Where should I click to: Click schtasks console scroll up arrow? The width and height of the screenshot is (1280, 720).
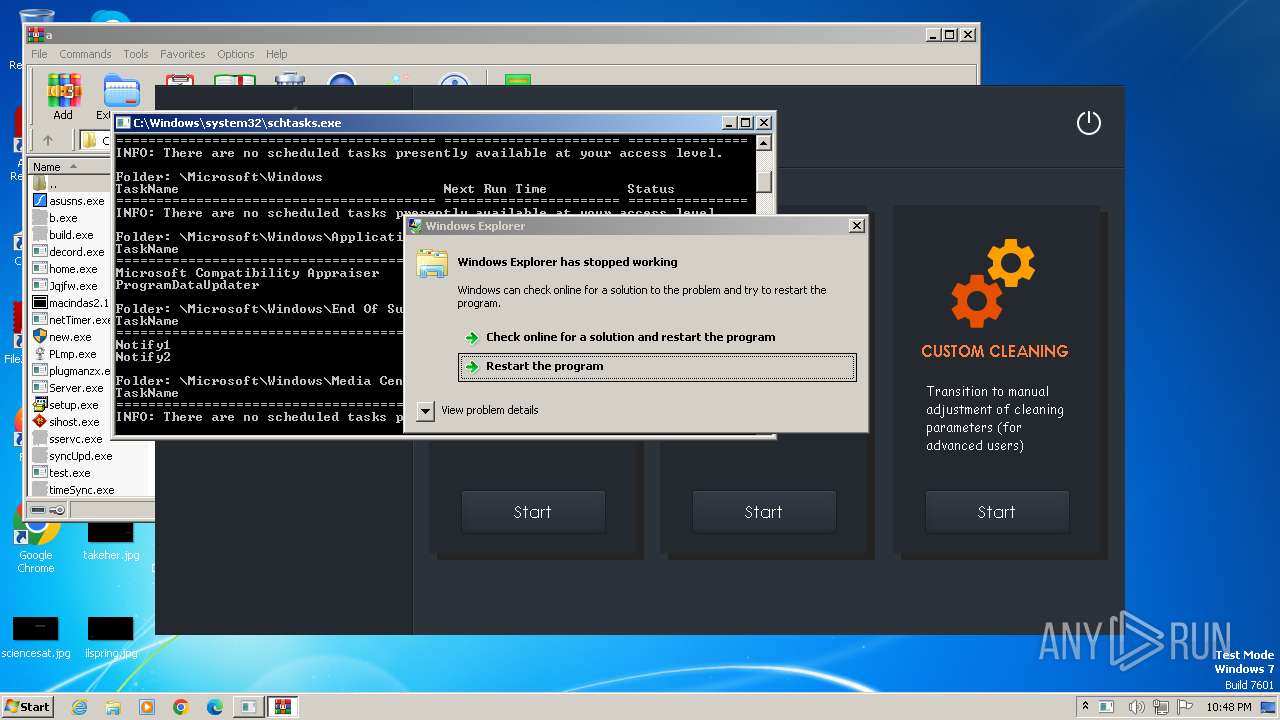tap(764, 144)
